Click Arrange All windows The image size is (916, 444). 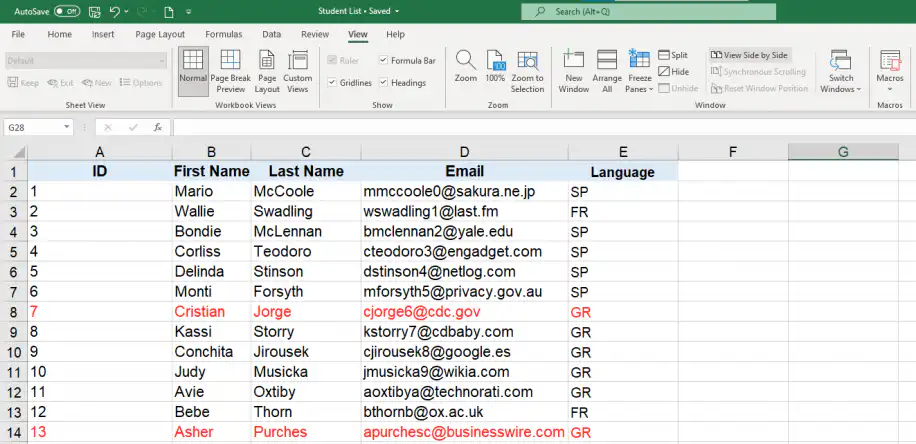tap(607, 71)
